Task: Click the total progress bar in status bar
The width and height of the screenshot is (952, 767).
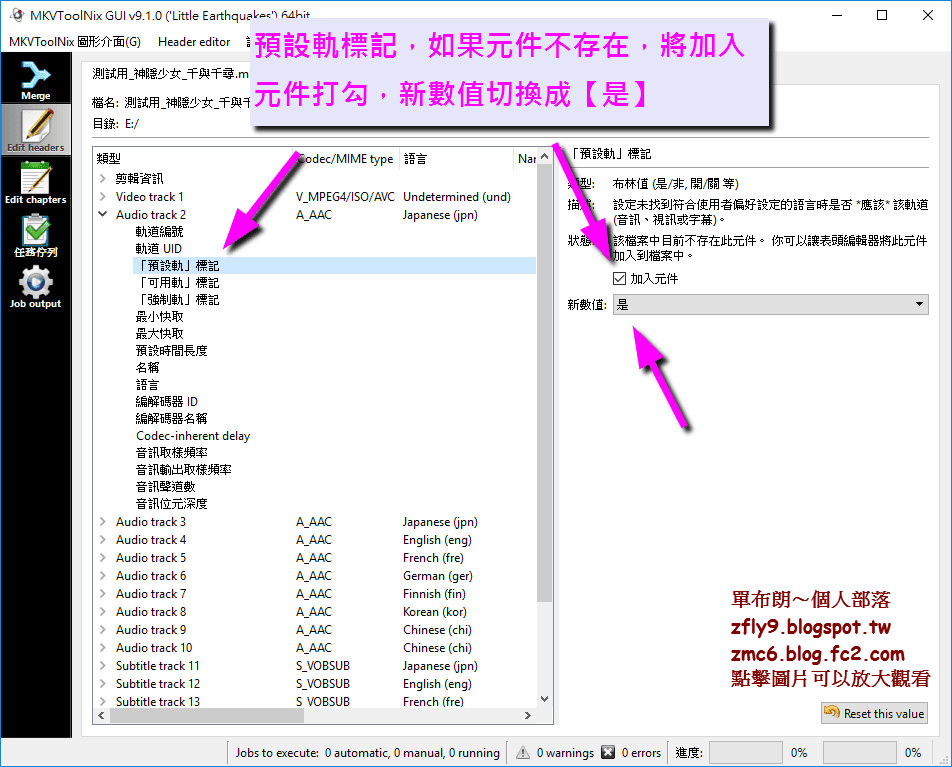Action: (x=860, y=752)
